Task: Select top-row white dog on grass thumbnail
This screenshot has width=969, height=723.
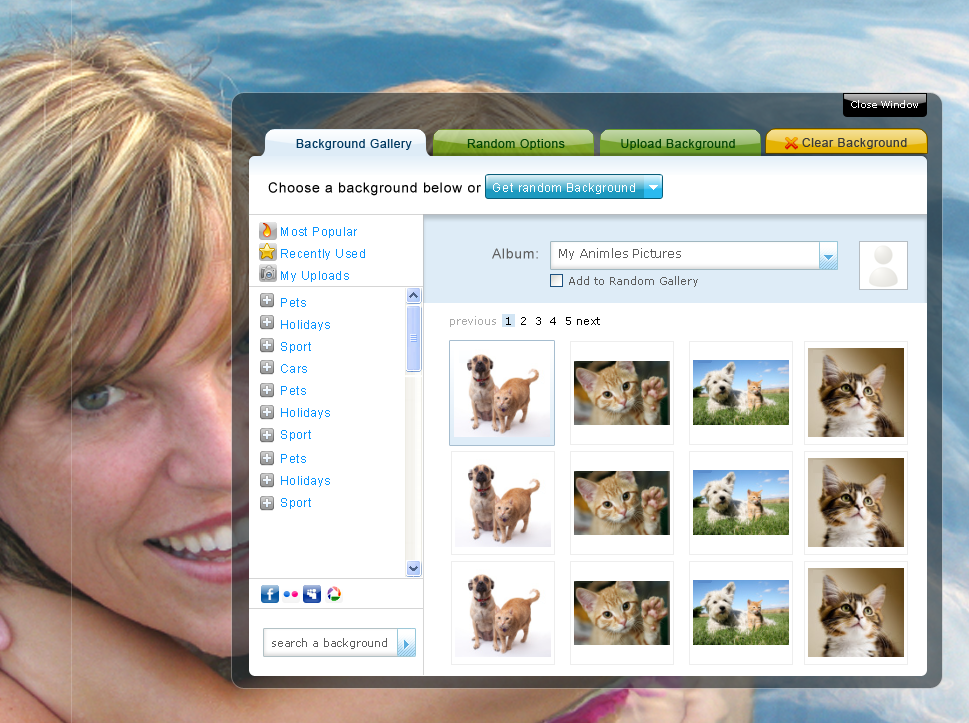Action: (x=741, y=393)
